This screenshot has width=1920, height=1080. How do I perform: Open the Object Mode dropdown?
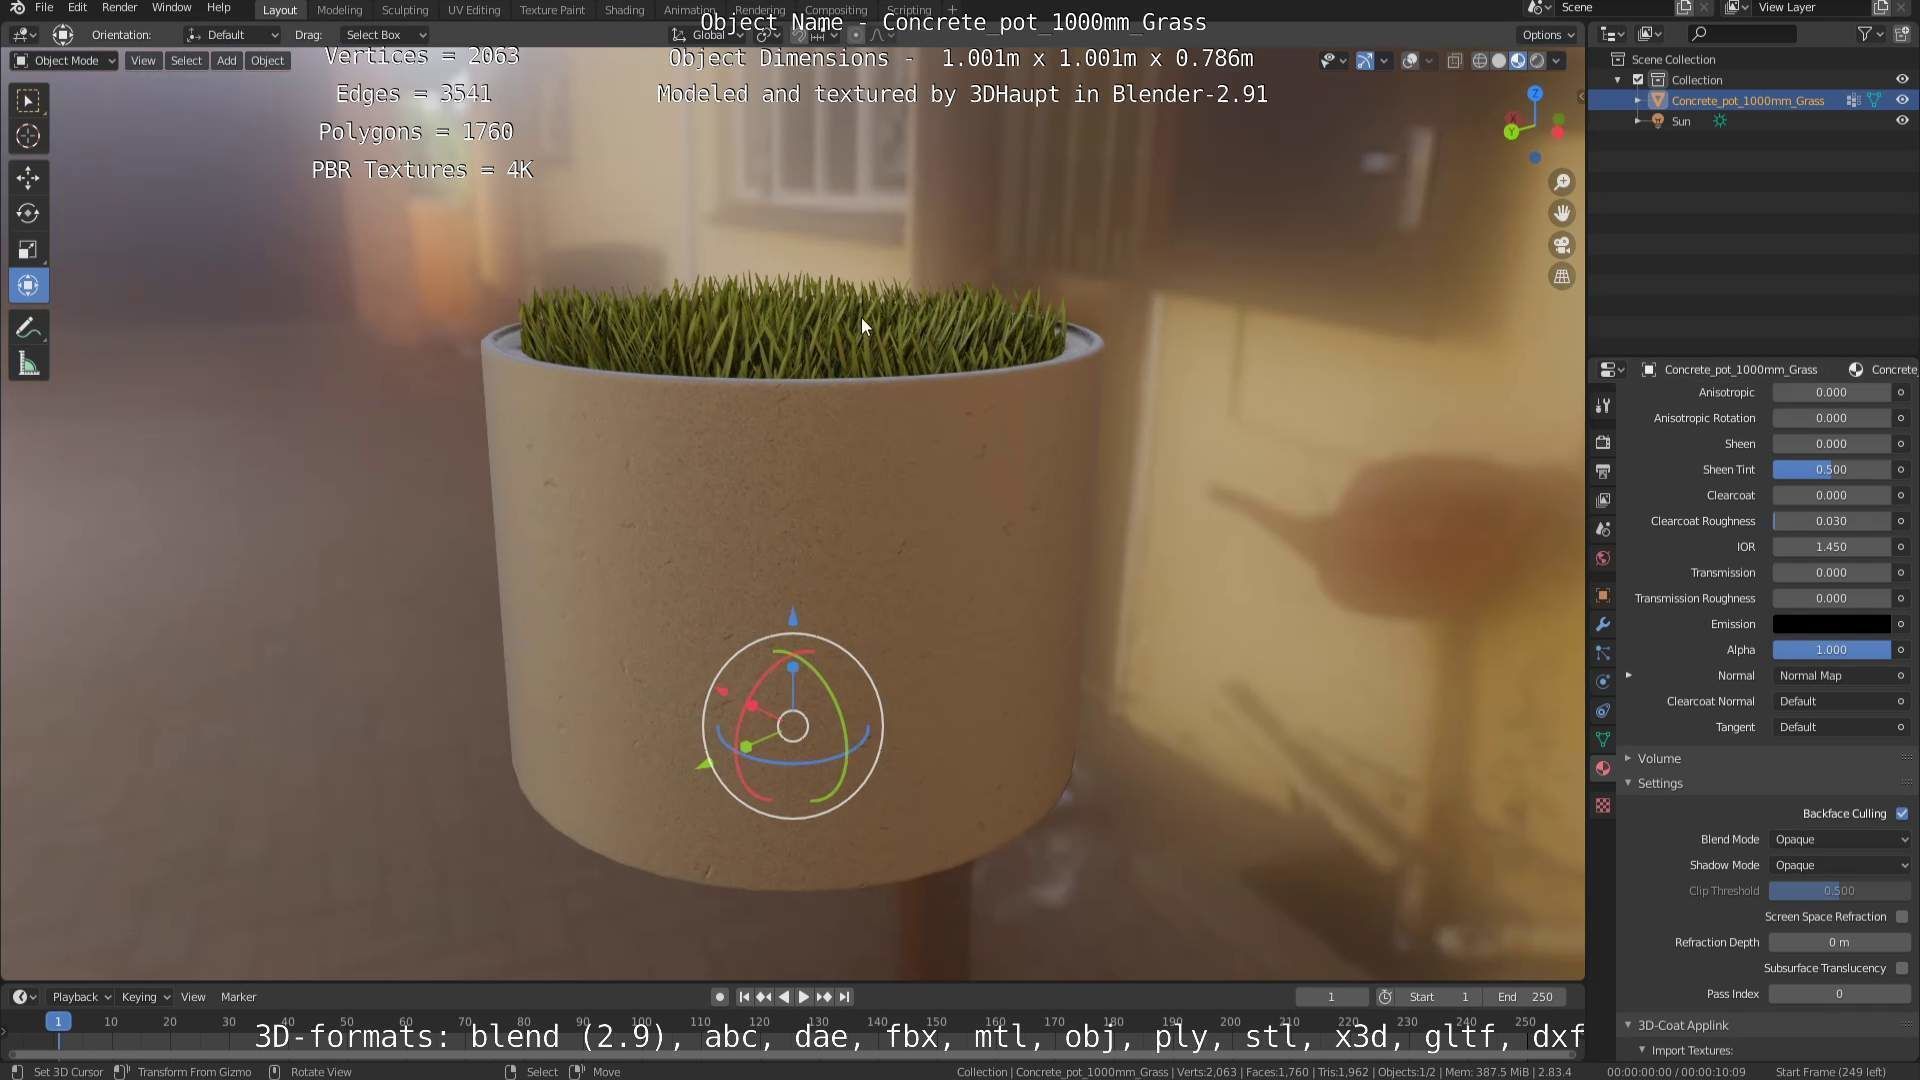(x=64, y=61)
